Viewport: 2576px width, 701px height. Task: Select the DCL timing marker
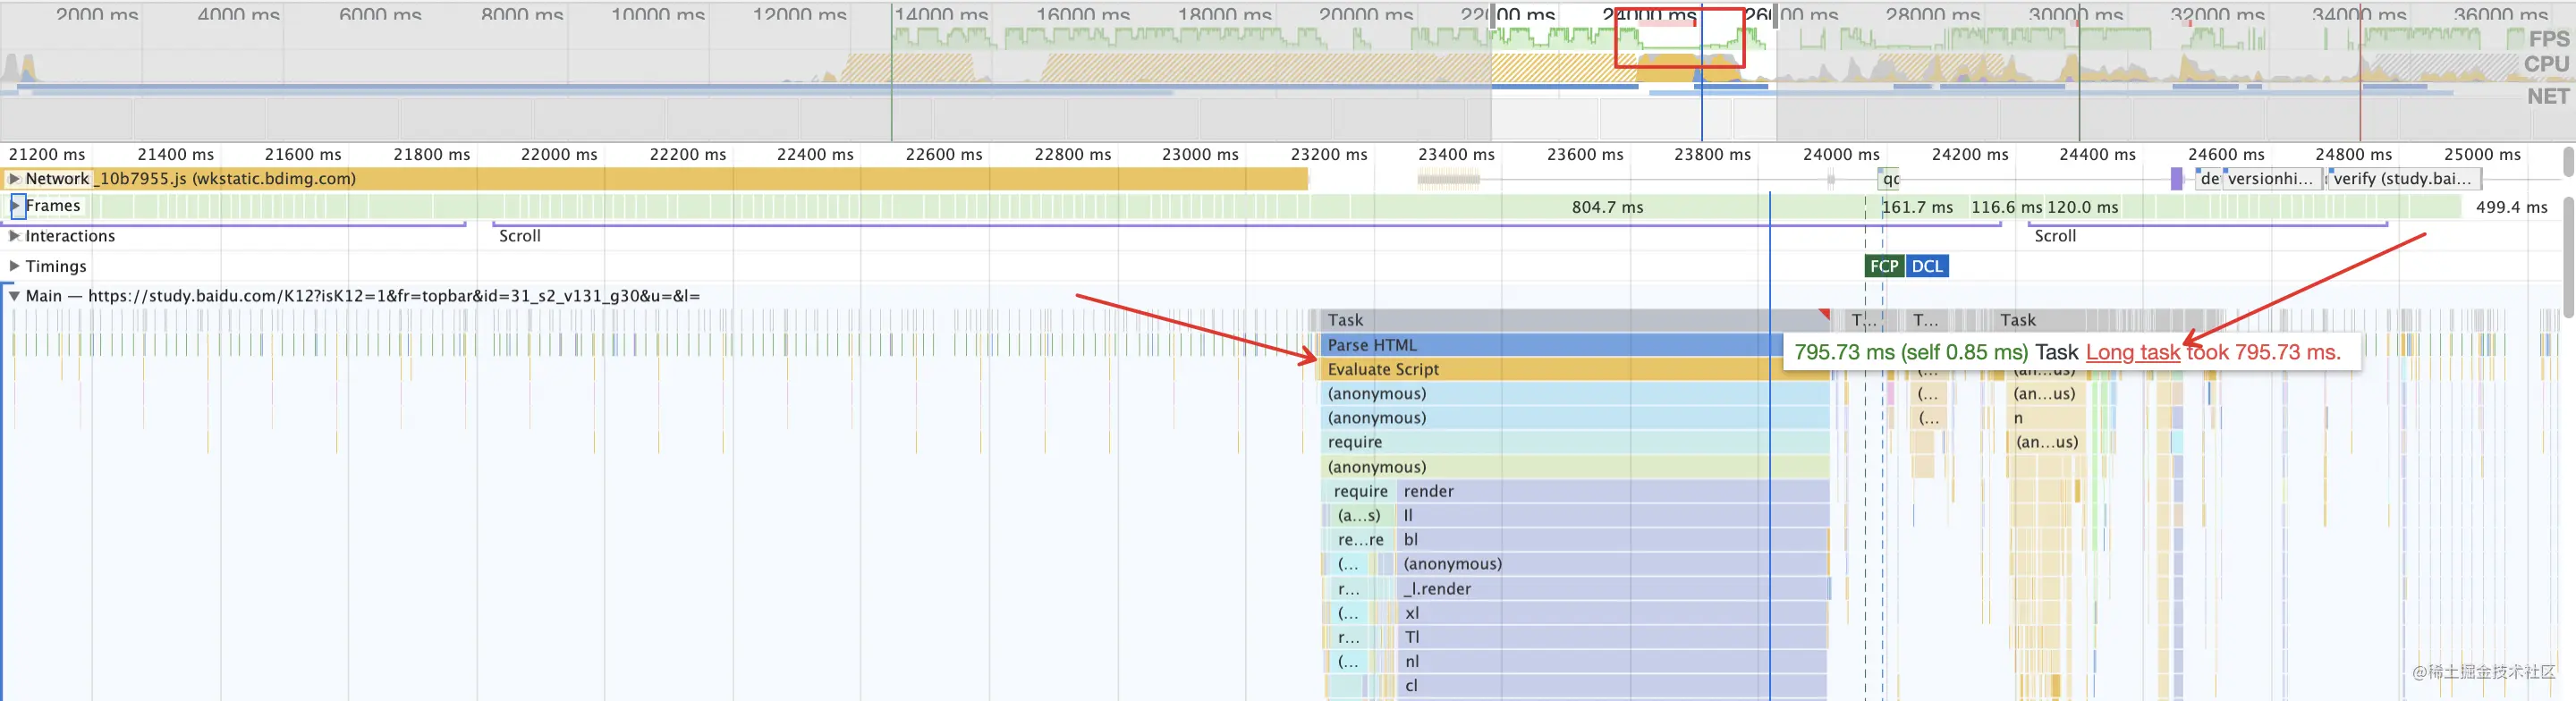pos(1927,266)
